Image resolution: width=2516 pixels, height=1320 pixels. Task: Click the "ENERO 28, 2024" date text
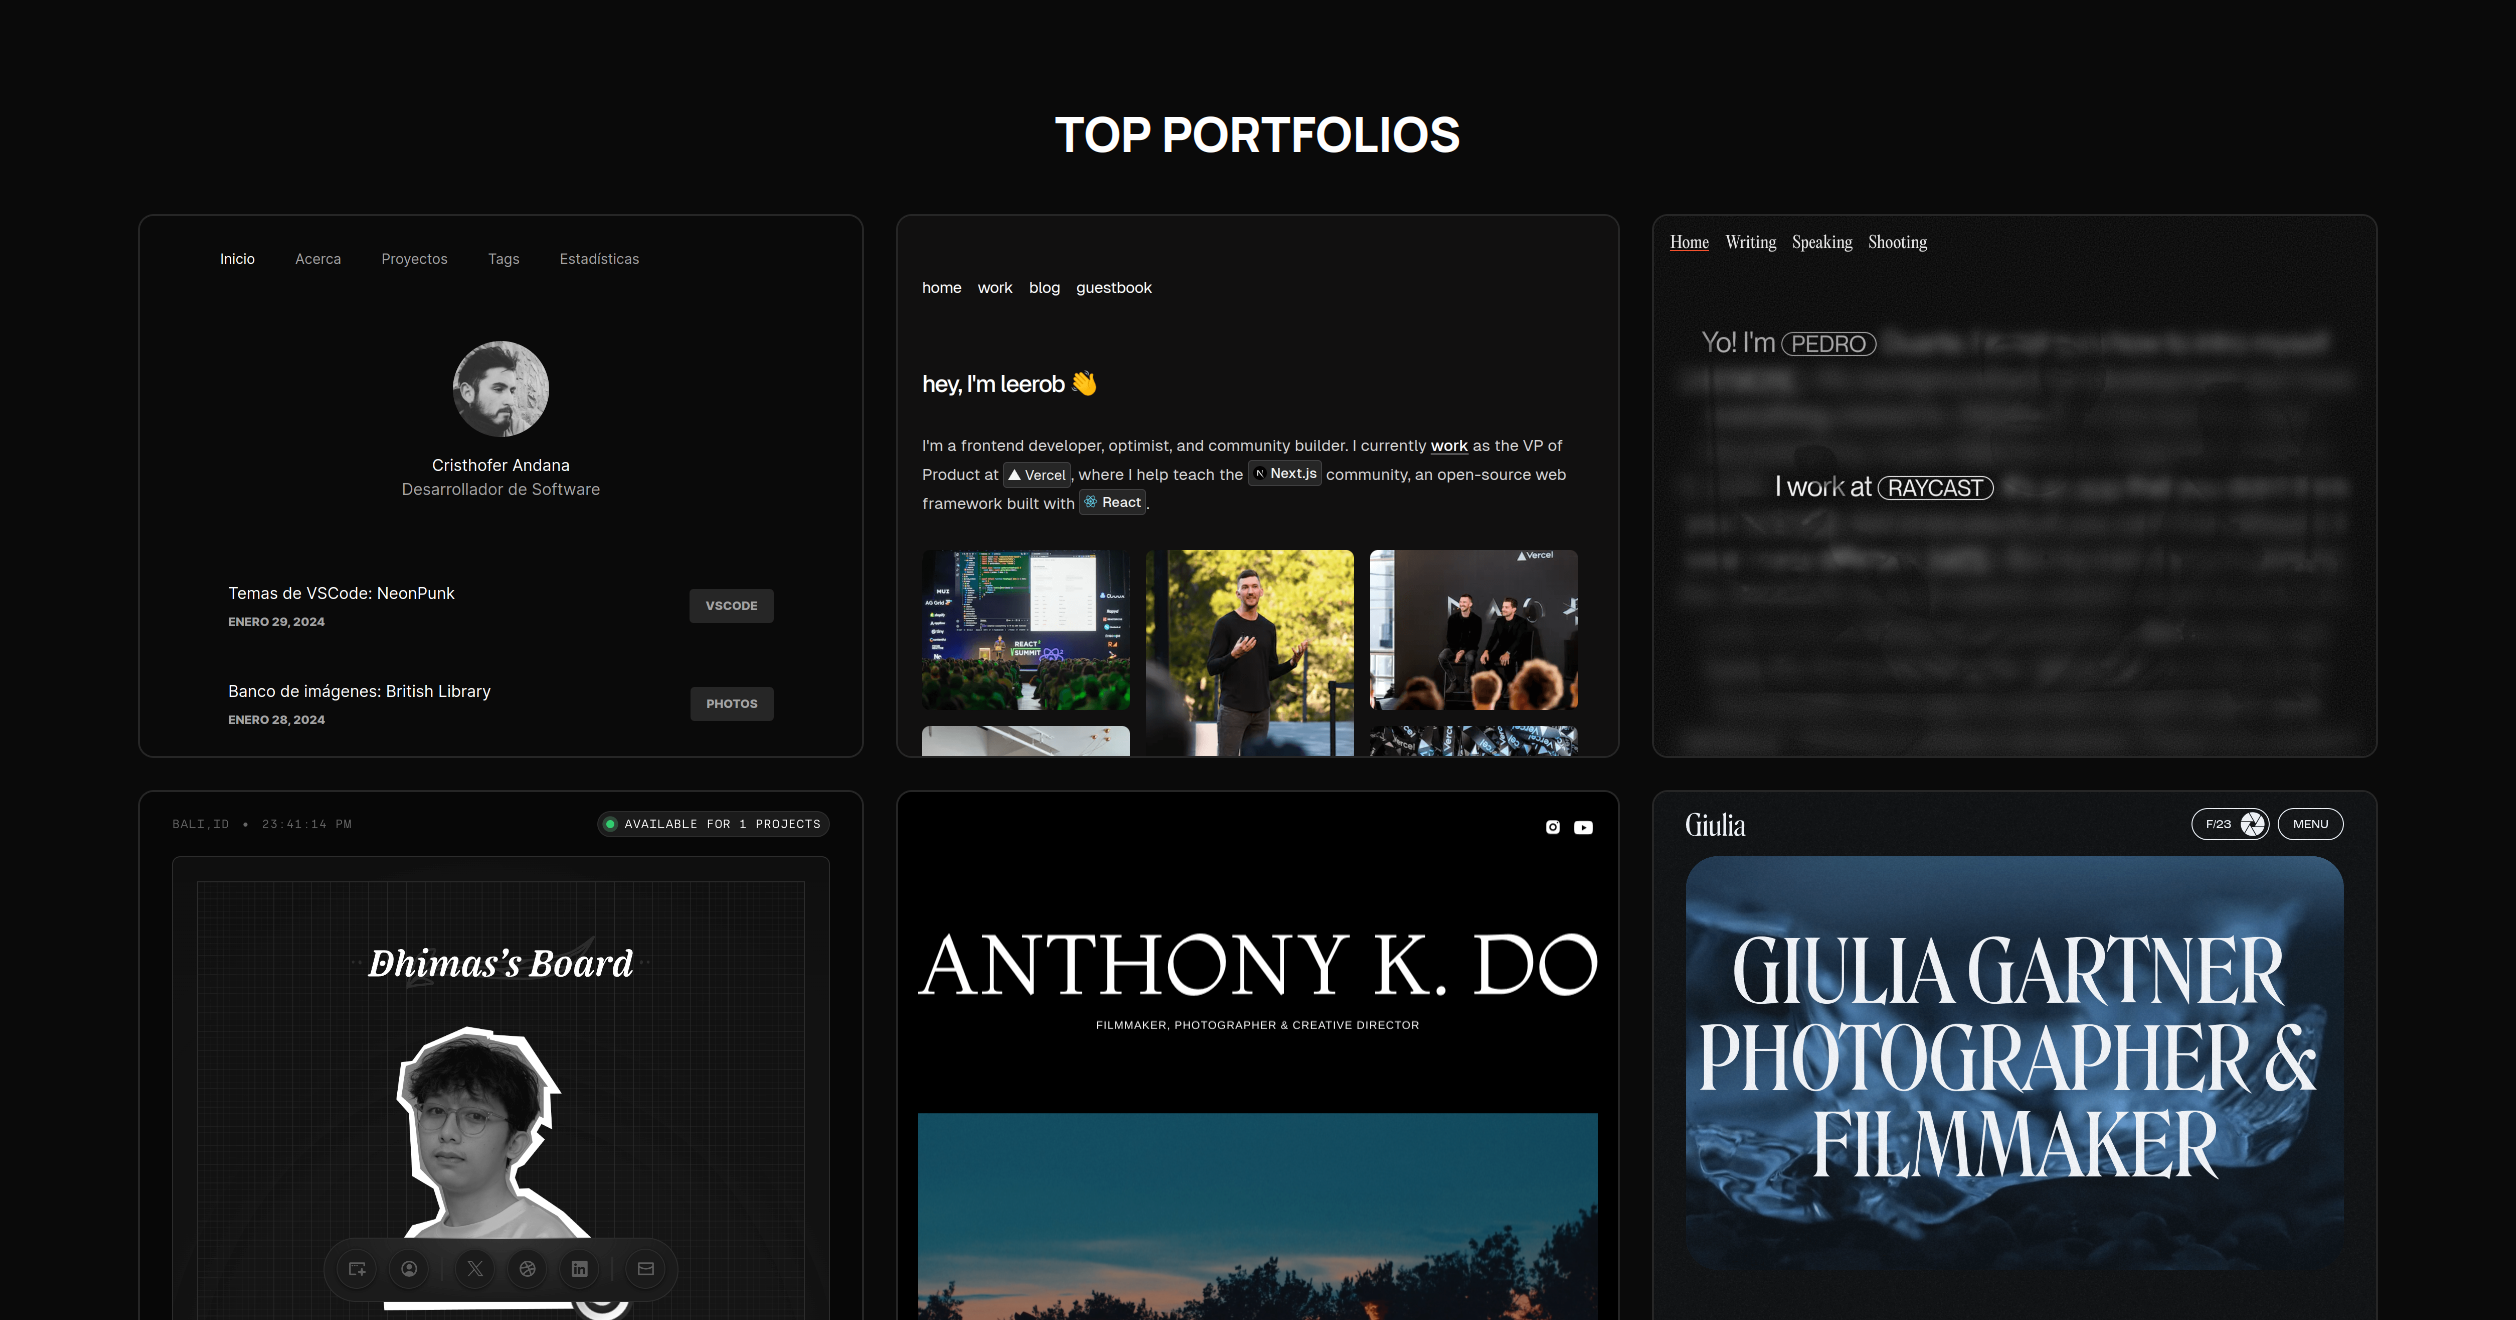(x=276, y=720)
